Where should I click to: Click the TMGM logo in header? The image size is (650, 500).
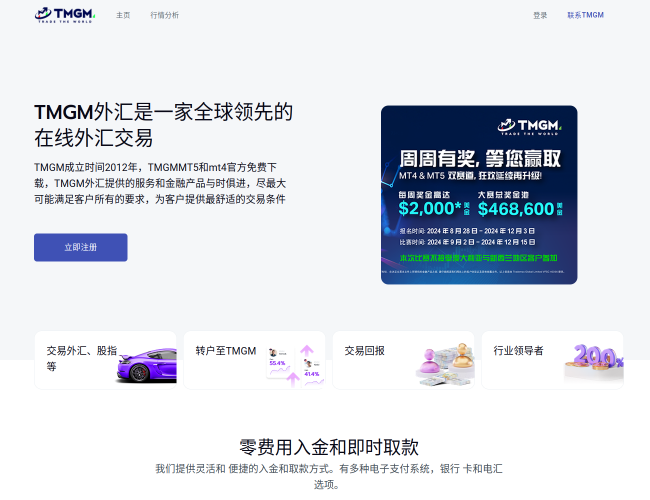[x=65, y=15]
